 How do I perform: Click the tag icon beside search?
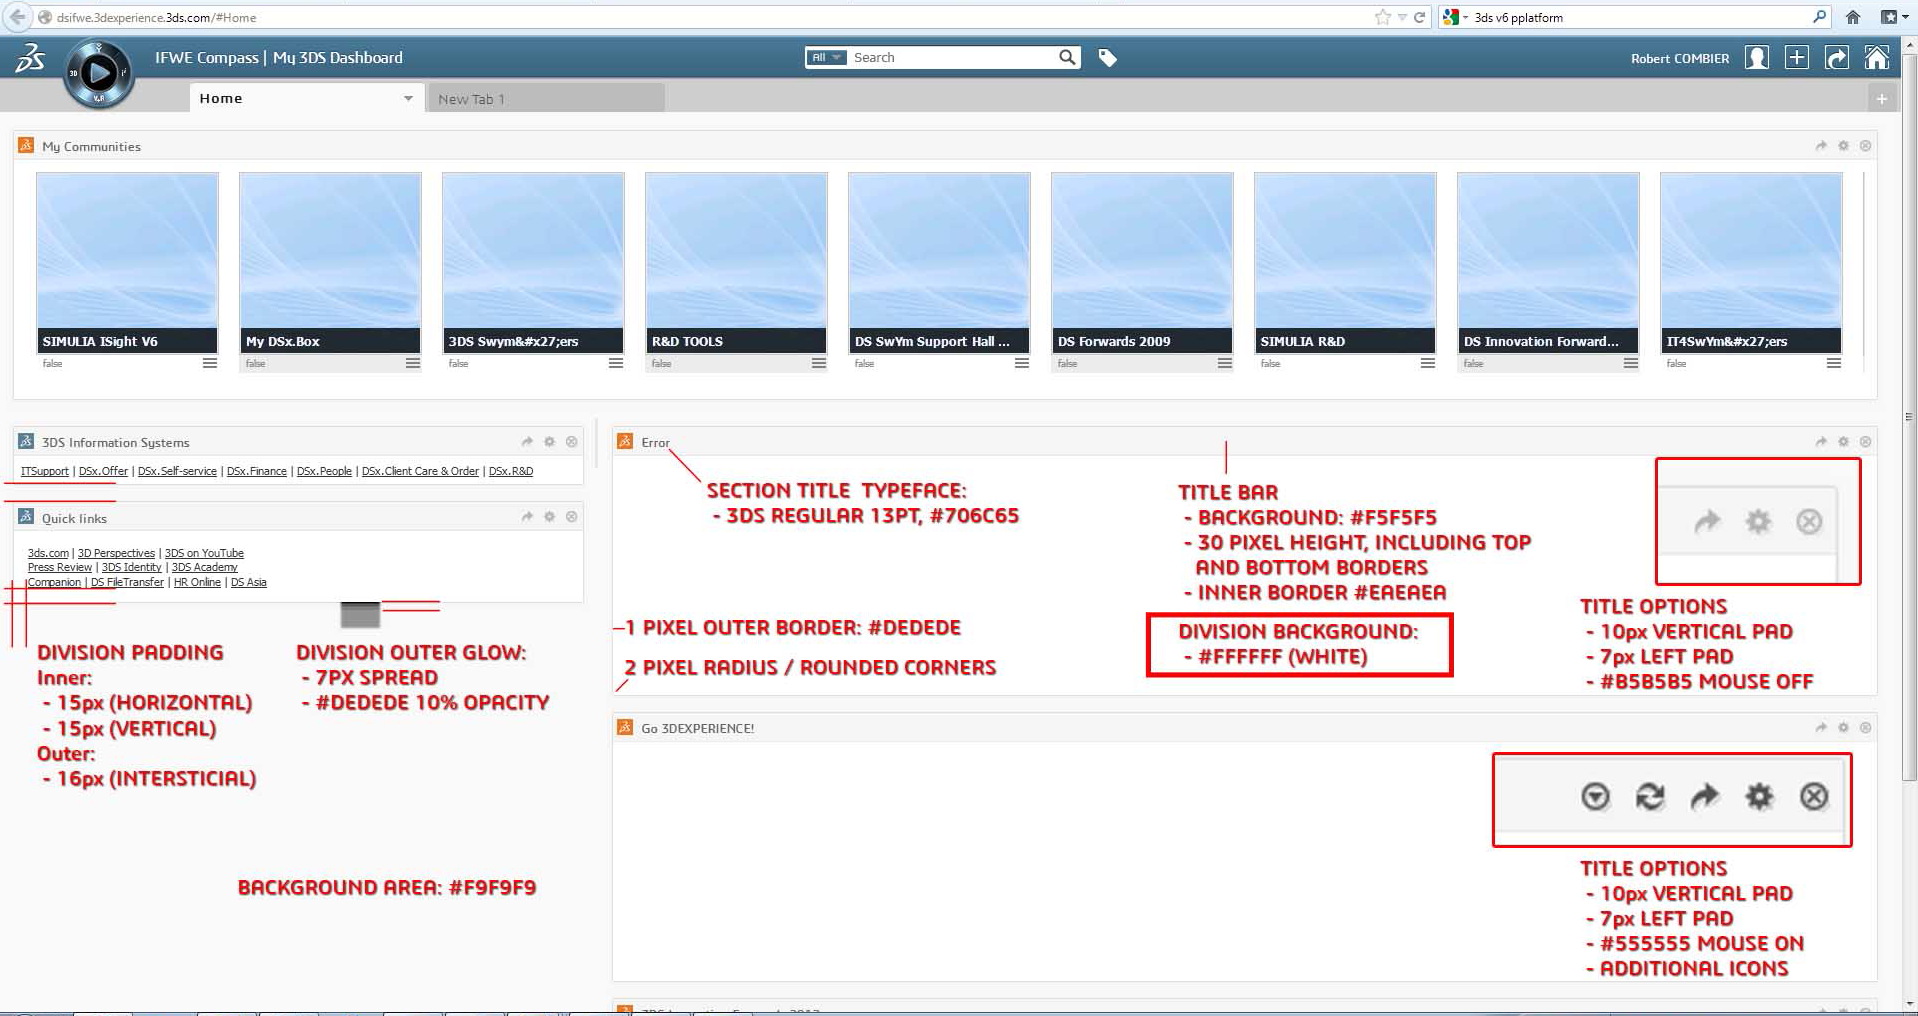pos(1107,58)
